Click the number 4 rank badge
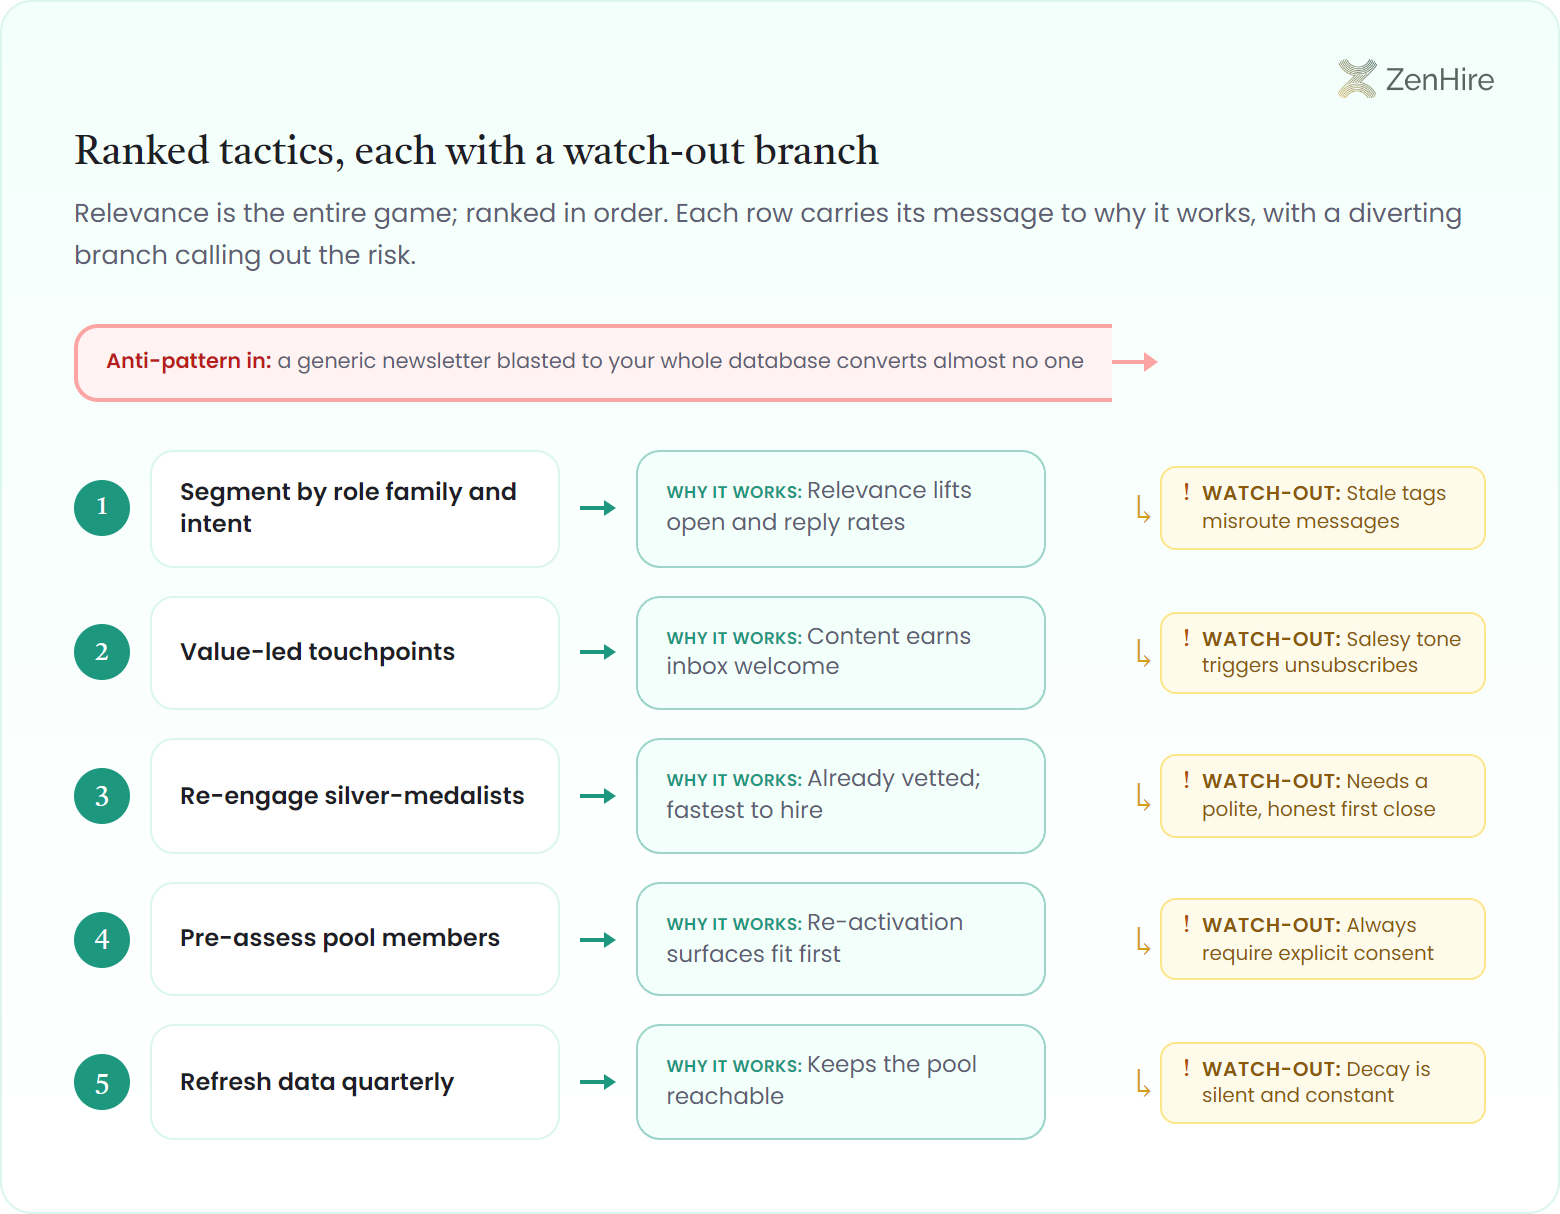Viewport: 1560px width, 1214px height. tap(102, 940)
